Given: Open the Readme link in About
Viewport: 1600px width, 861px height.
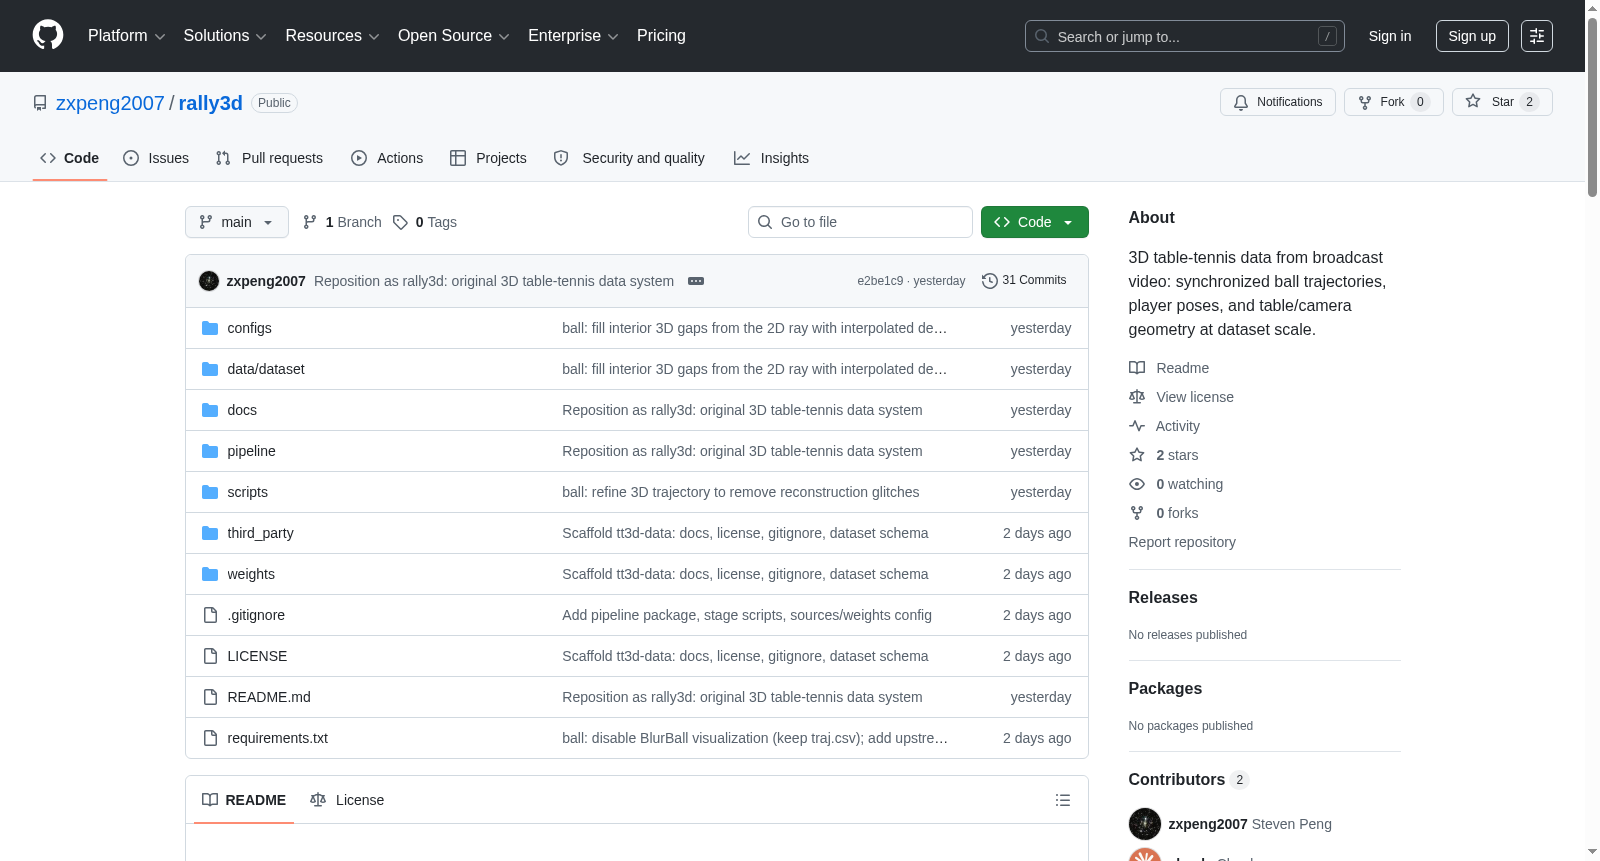Looking at the screenshot, I should click(1169, 368).
